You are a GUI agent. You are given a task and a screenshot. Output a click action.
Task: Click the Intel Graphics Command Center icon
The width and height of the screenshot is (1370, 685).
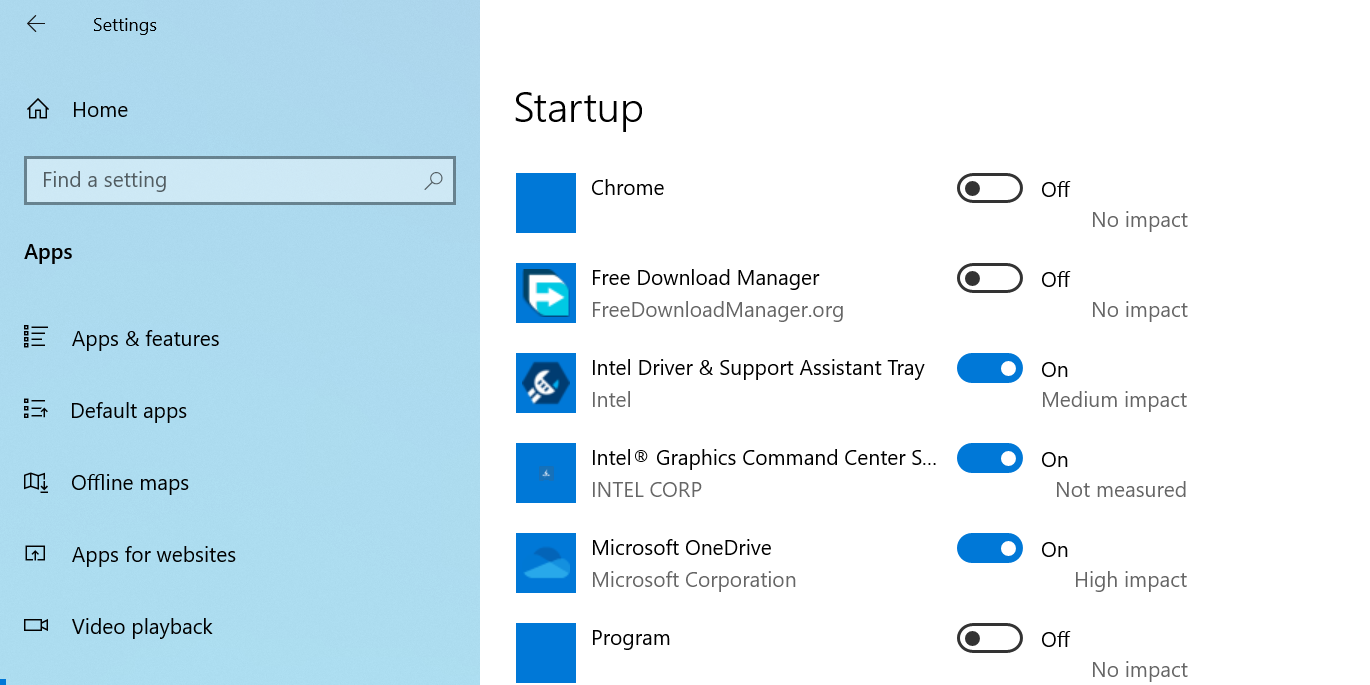546,473
